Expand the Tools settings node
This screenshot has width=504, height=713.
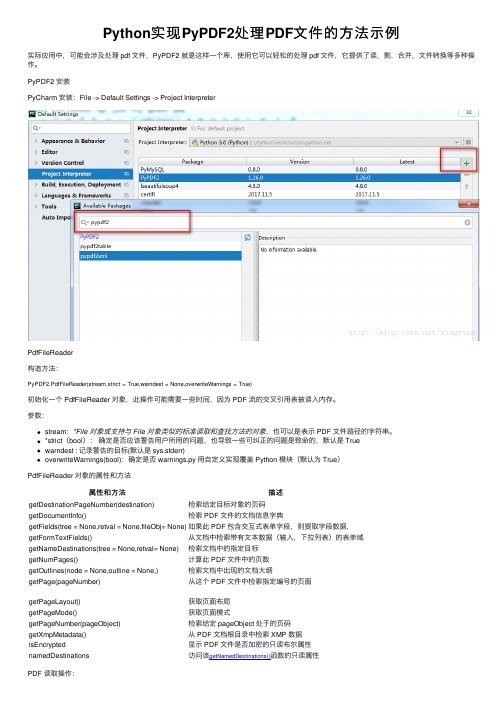(36, 206)
